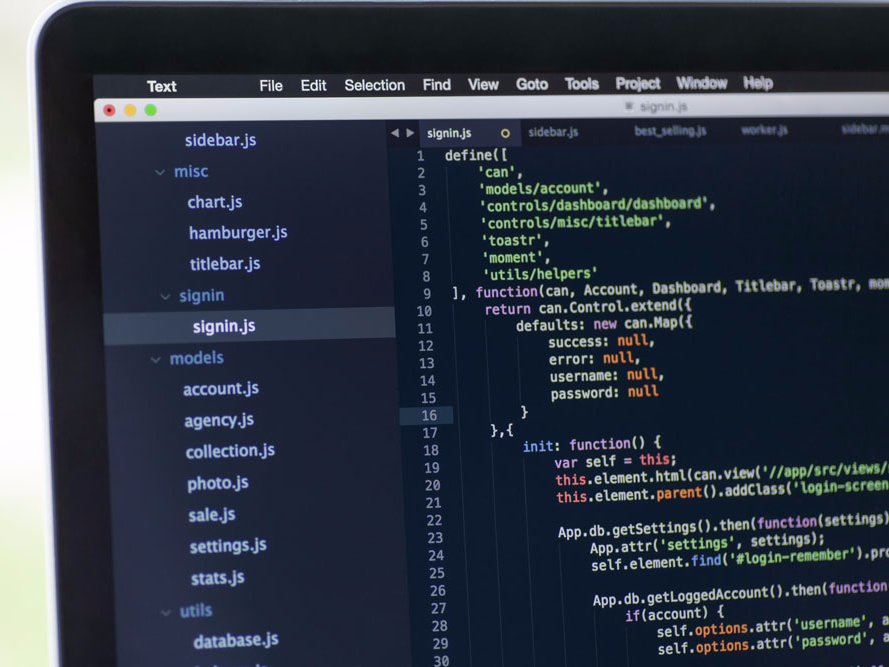Switch to the best_selling.js tab
The image size is (889, 667).
coord(670,131)
